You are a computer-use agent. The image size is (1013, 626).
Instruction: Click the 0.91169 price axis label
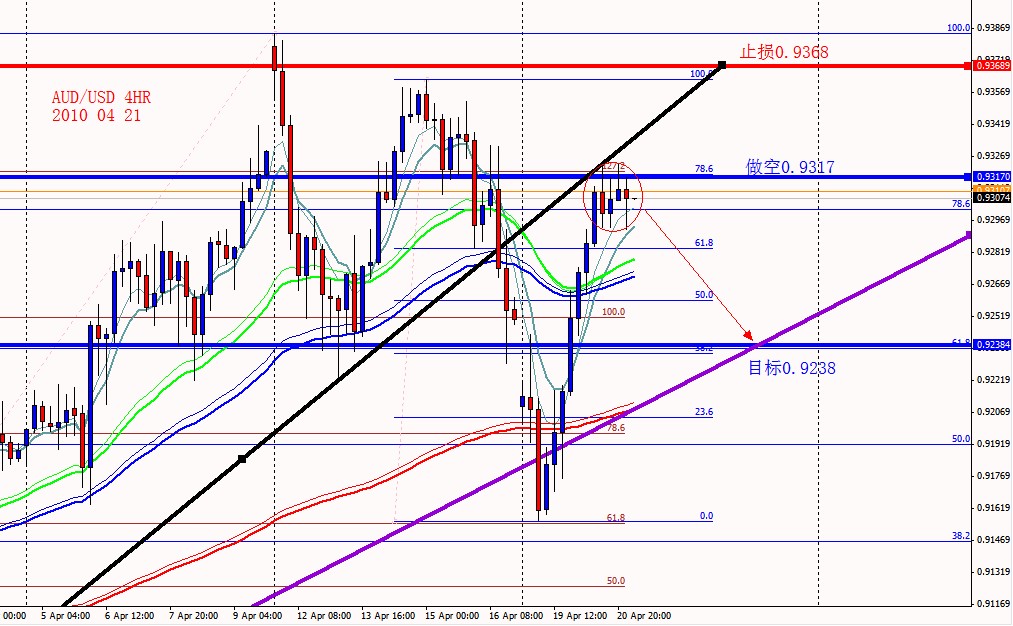coord(993,604)
